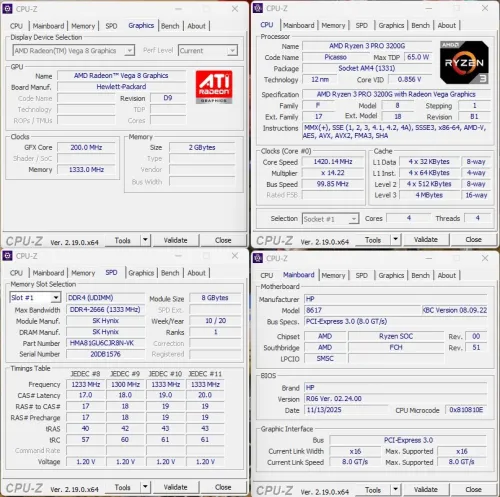Click the AMD Ryzen 3 logo in the CPU window
Image resolution: width=500 pixels, height=497 pixels.
[x=464, y=62]
